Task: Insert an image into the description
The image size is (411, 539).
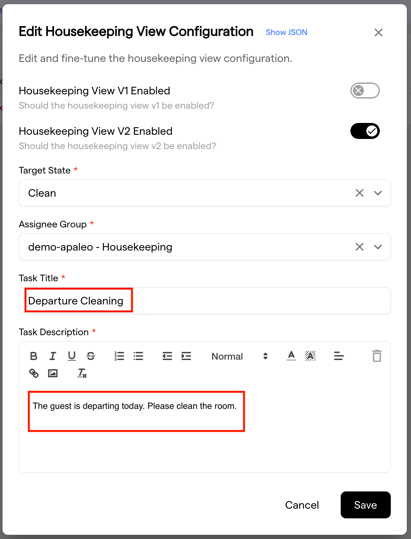Action: [x=53, y=373]
